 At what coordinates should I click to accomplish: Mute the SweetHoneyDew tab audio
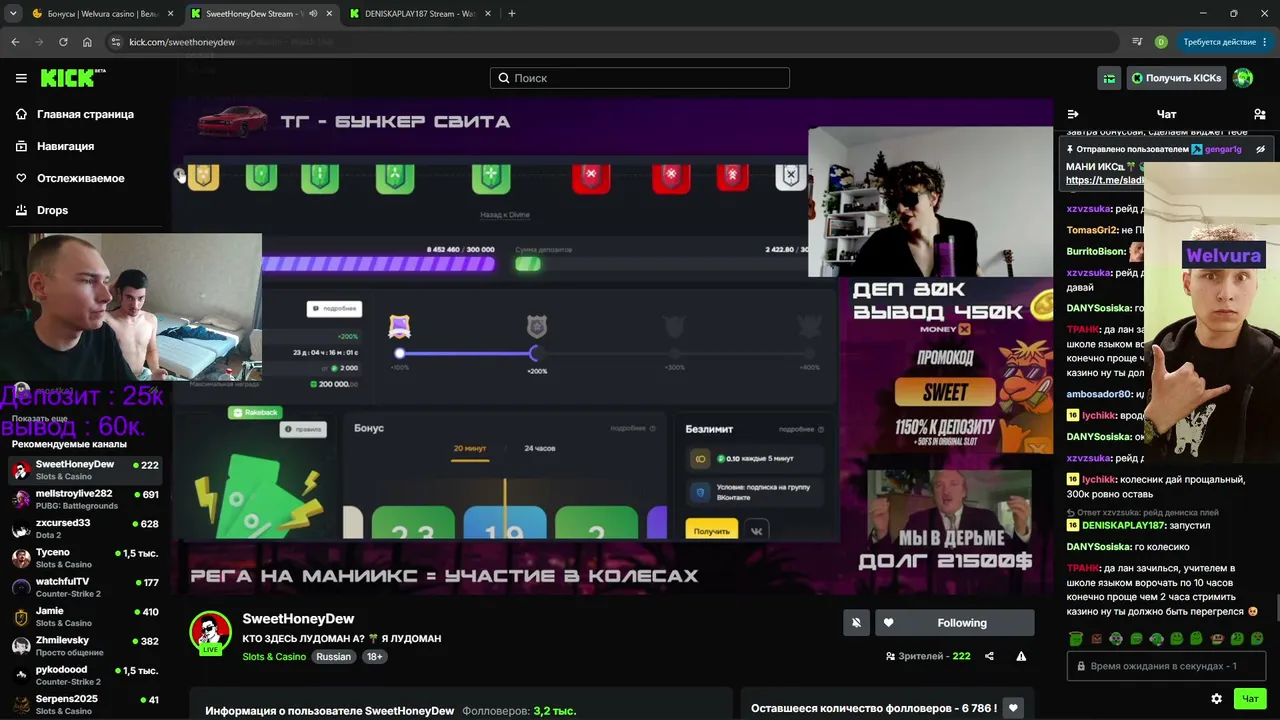[x=313, y=14]
